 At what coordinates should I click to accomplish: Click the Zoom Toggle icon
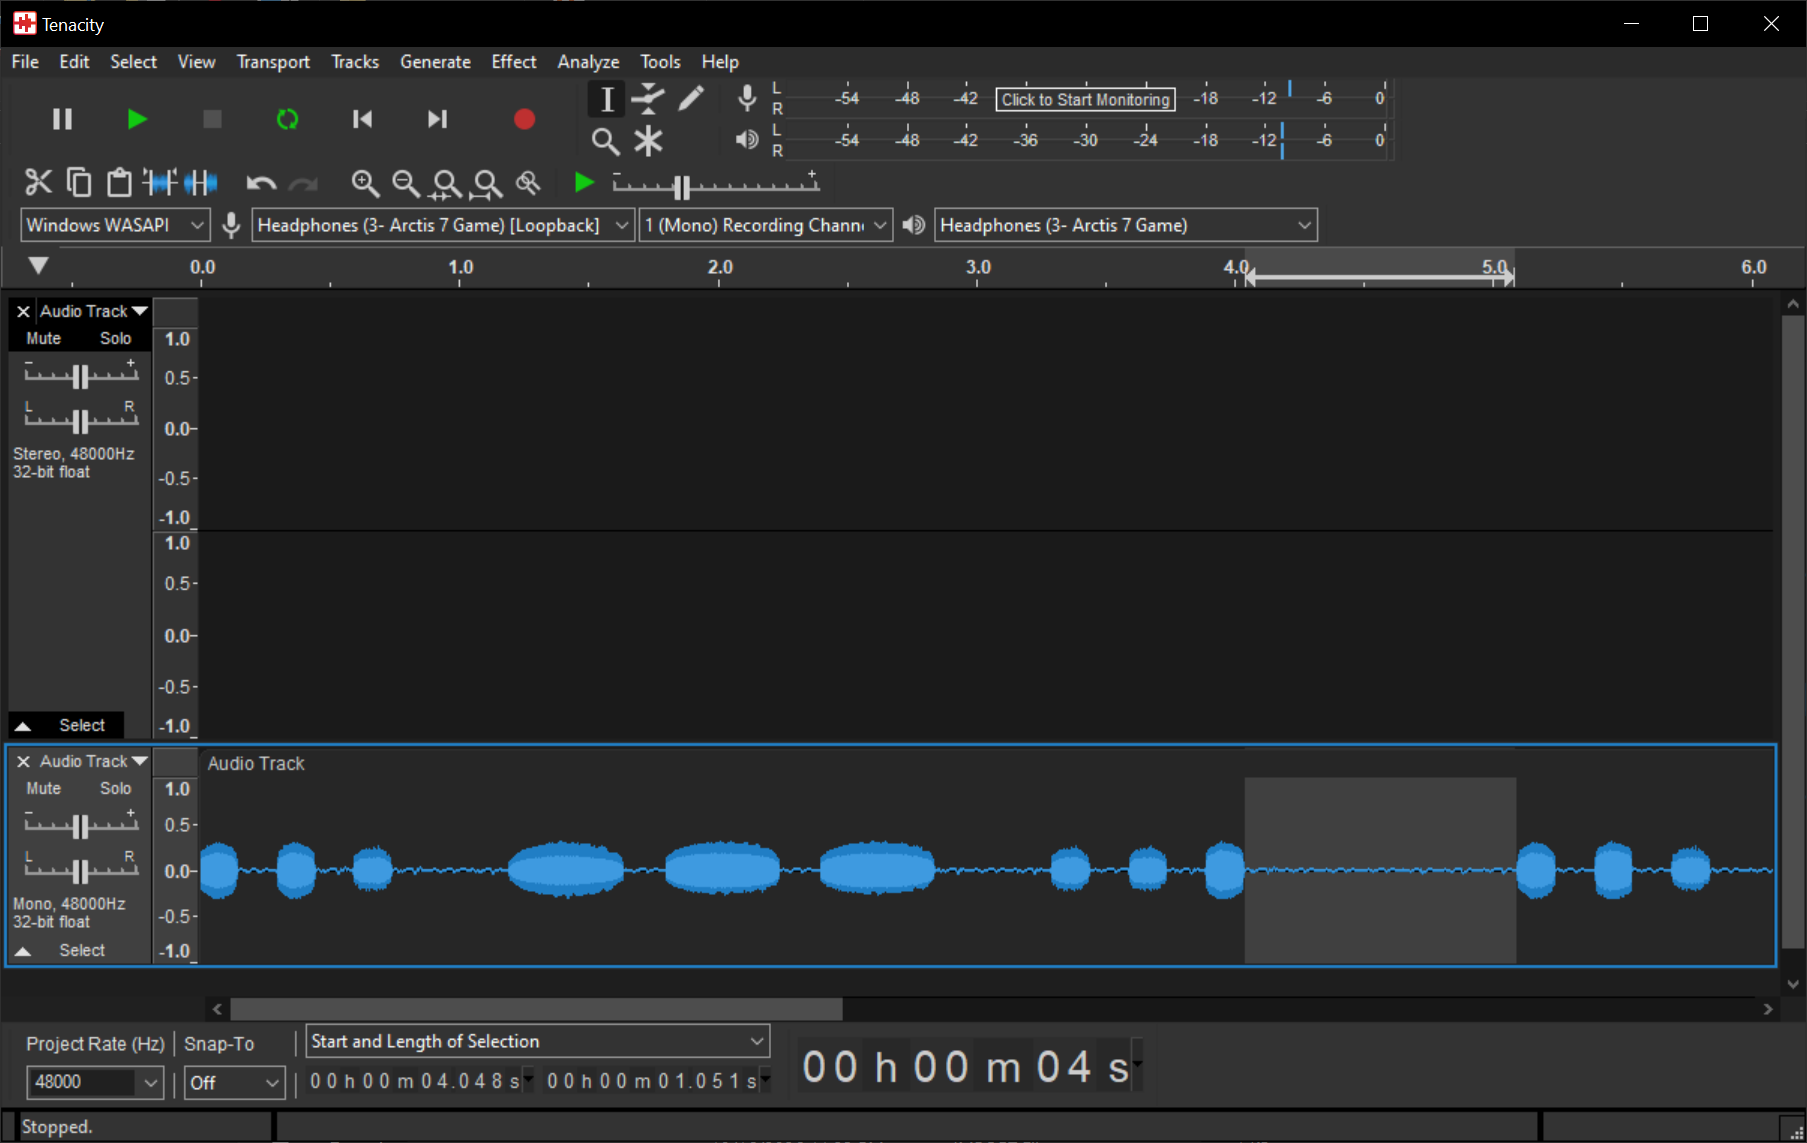tap(528, 183)
